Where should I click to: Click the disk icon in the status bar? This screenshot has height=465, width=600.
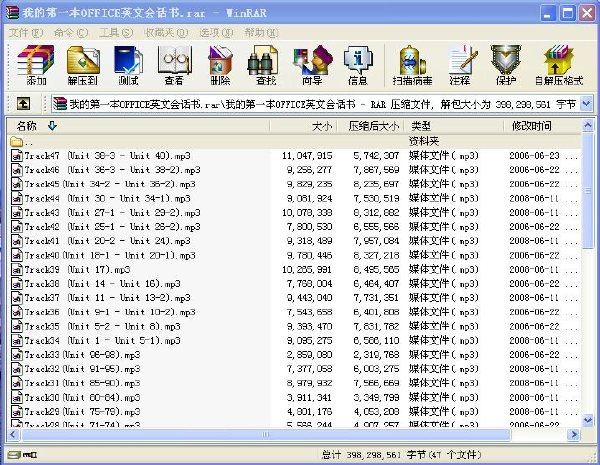13,455
